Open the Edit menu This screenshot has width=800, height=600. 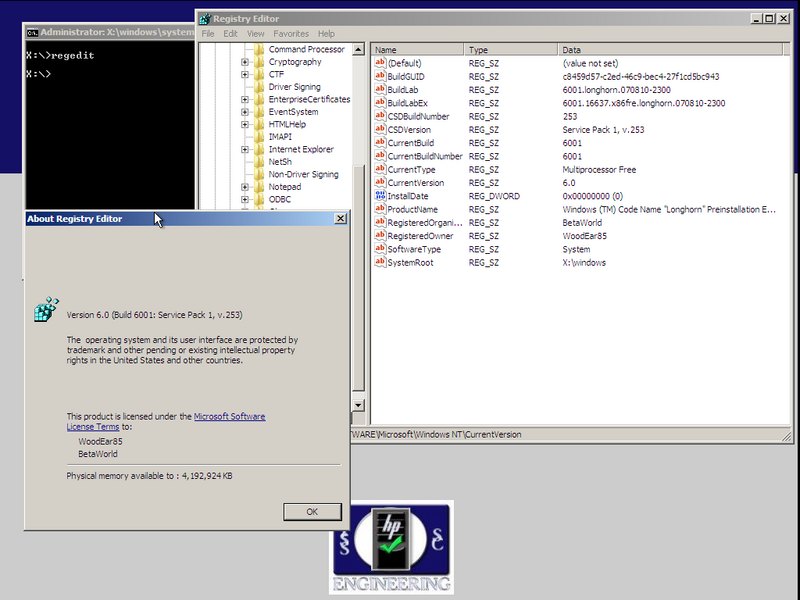(x=231, y=34)
